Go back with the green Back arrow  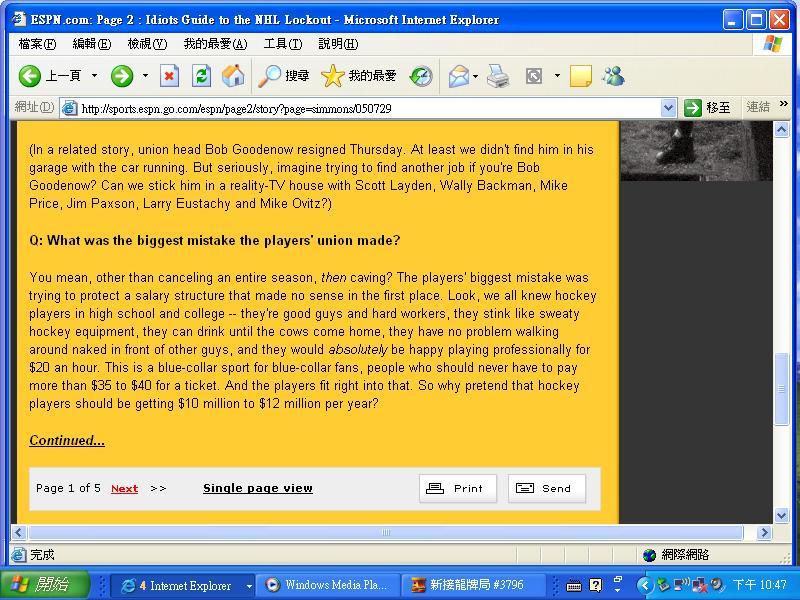coord(30,77)
